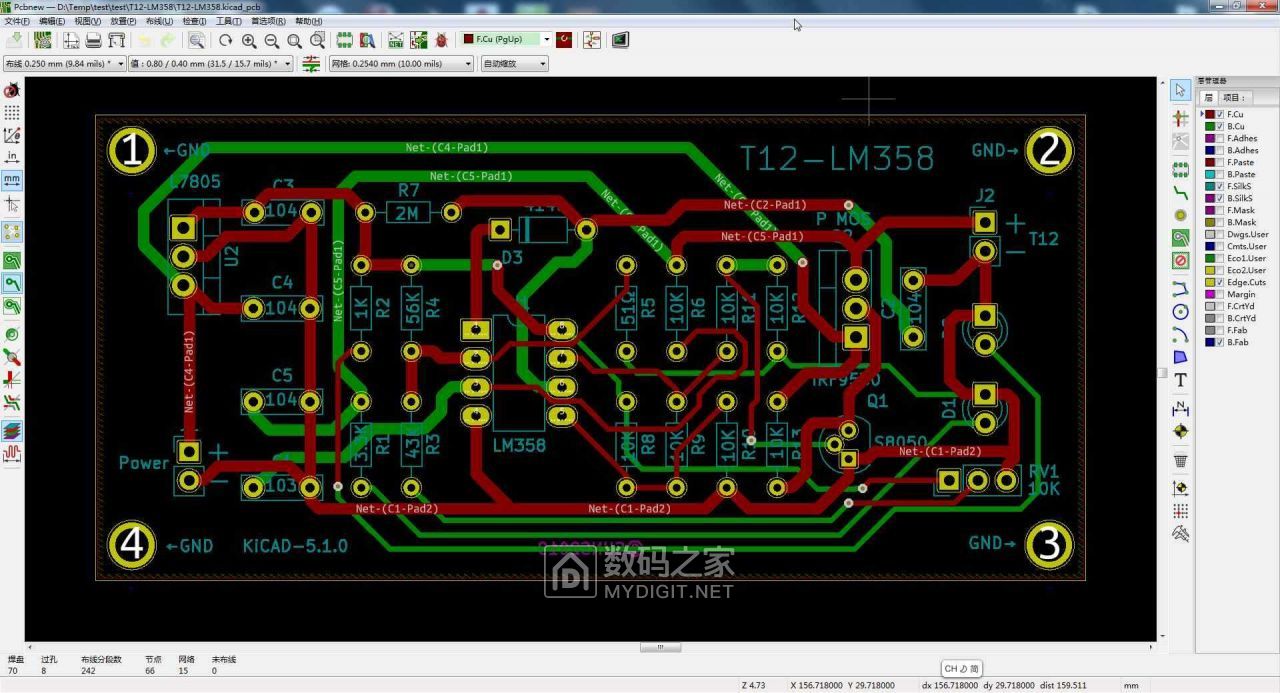
Task: Select the Add text tool
Action: tap(1180, 380)
